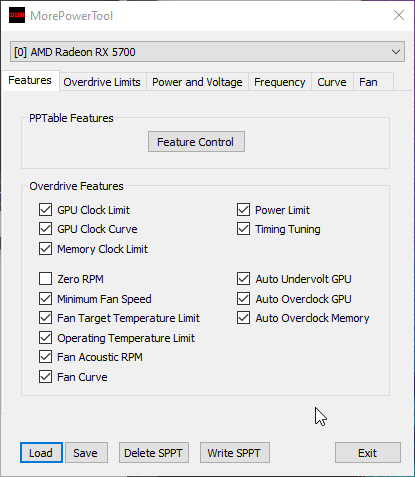Switch to the Overdrive Limits tab

[x=102, y=82]
